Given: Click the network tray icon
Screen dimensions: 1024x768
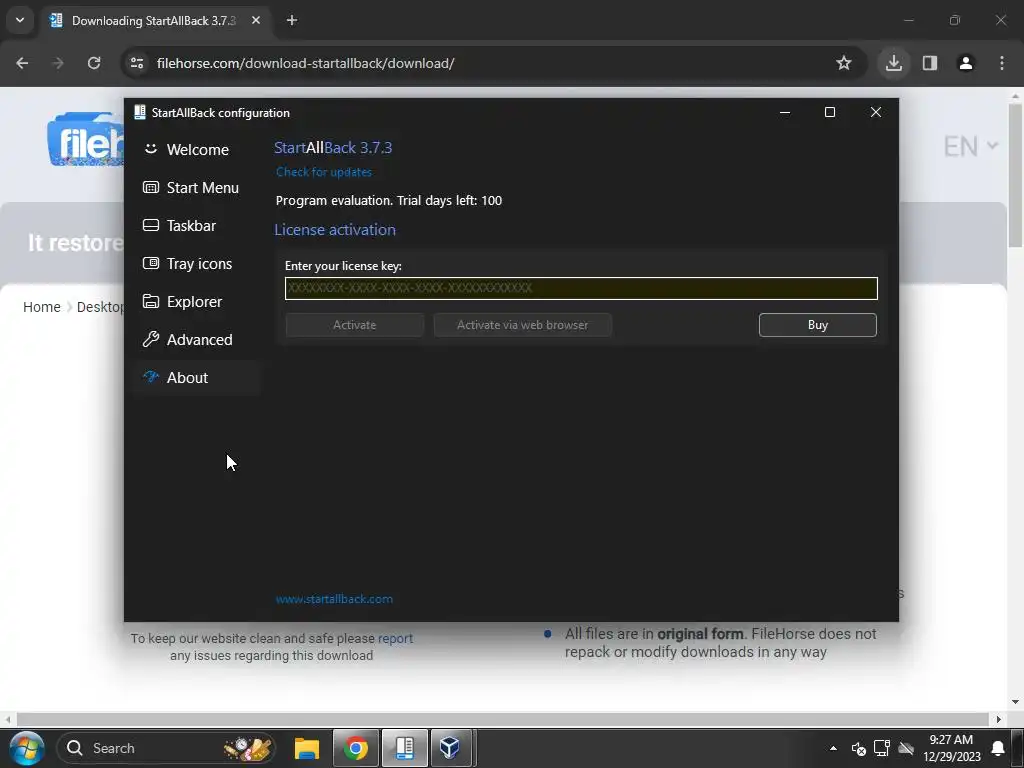Looking at the screenshot, I should pyautogui.click(x=882, y=748).
